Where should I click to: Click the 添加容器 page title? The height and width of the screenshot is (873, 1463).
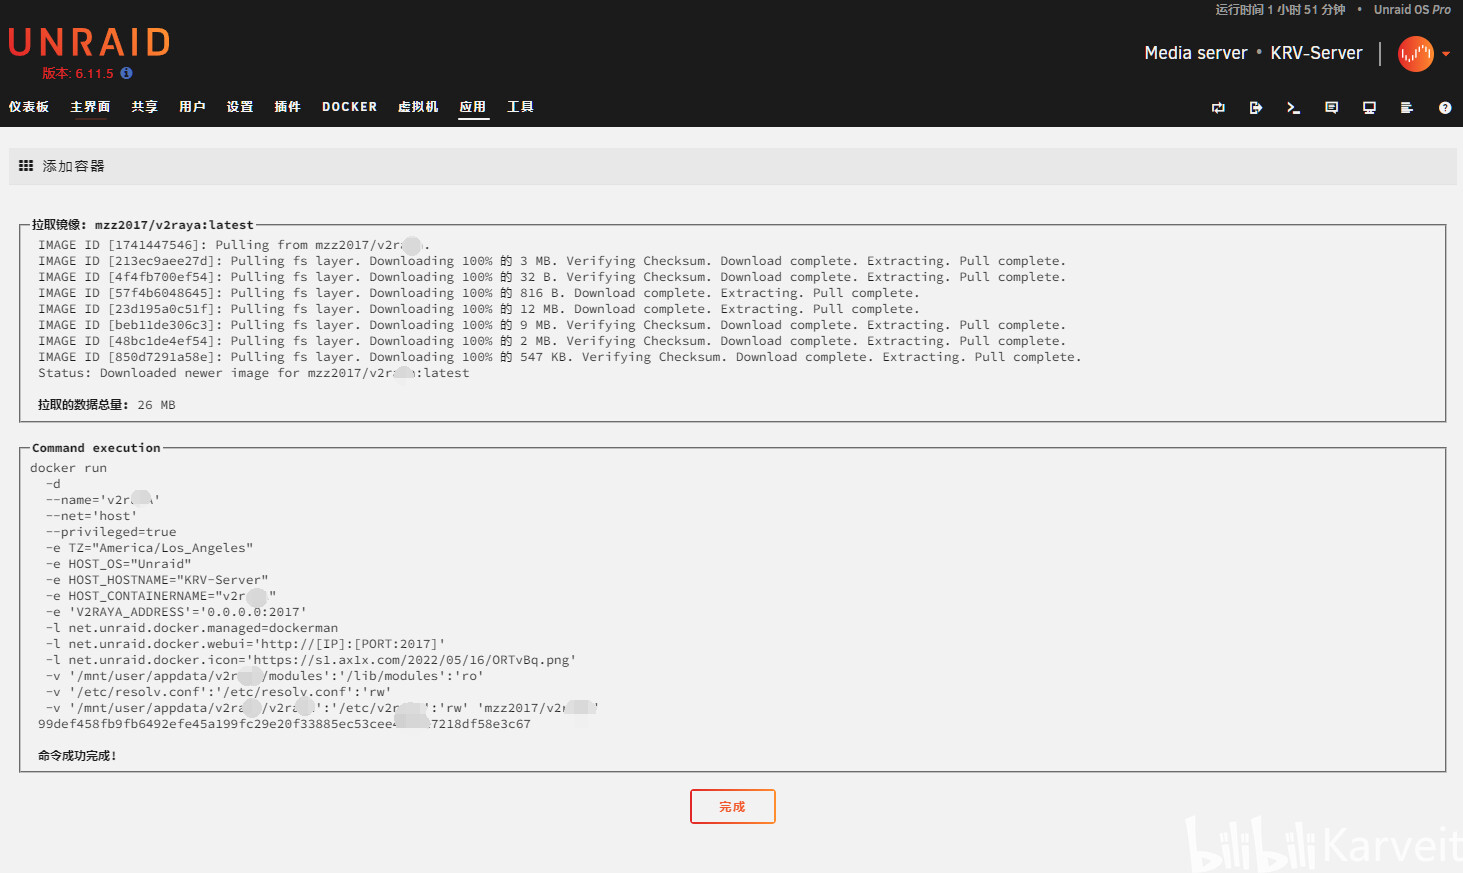click(x=73, y=166)
